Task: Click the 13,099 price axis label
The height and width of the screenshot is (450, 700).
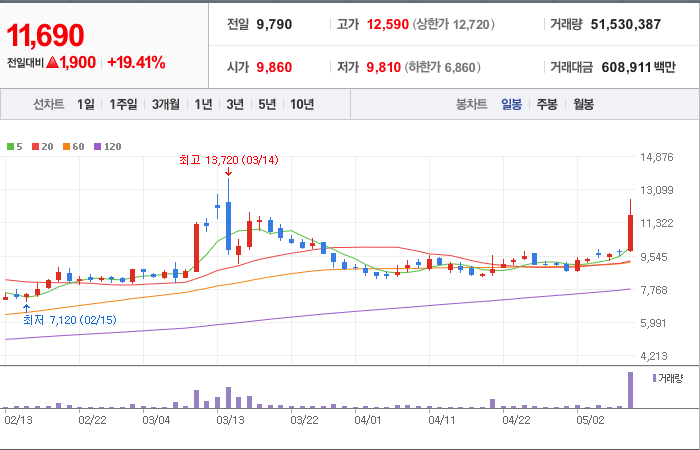Action: 656,190
